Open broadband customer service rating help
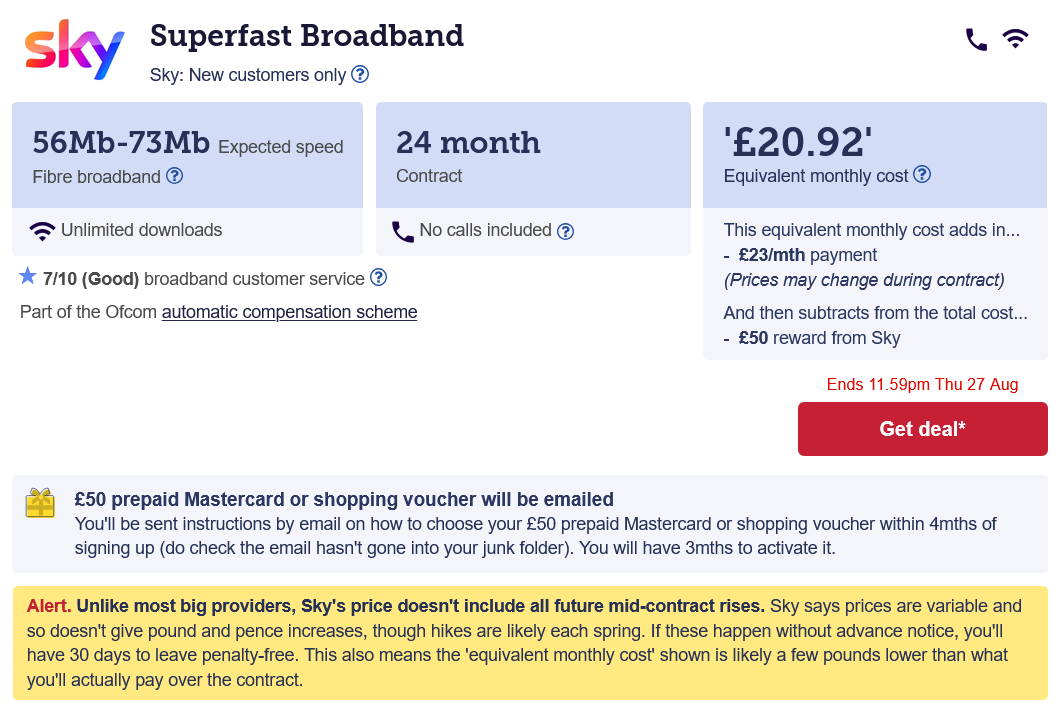The image size is (1060, 712). click(379, 277)
